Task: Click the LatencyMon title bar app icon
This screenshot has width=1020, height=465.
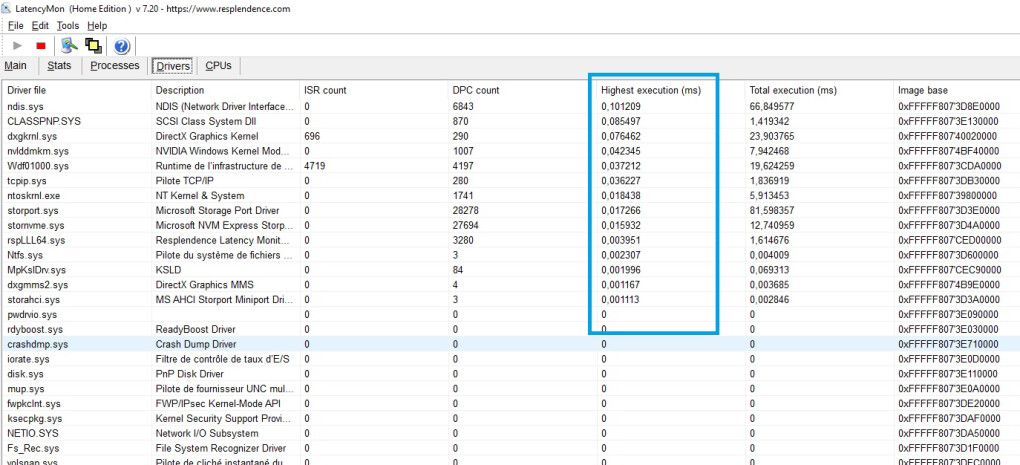Action: point(7,8)
